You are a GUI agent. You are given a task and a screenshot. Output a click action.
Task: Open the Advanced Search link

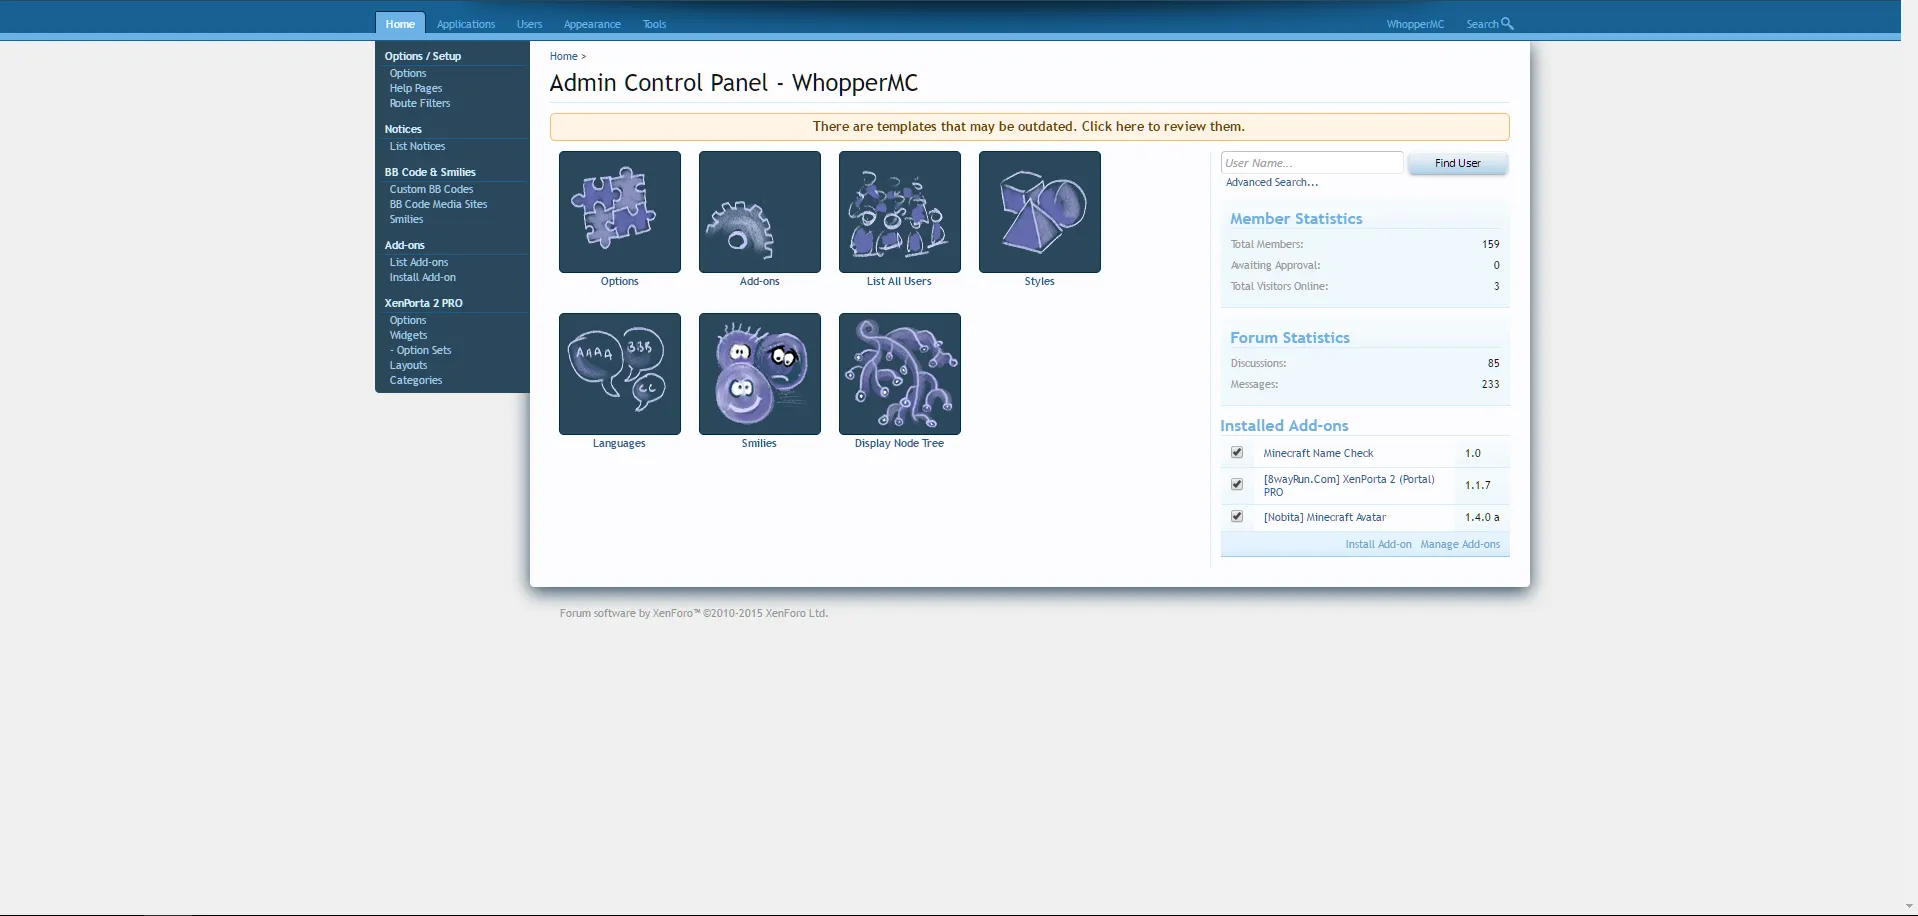pos(1272,183)
